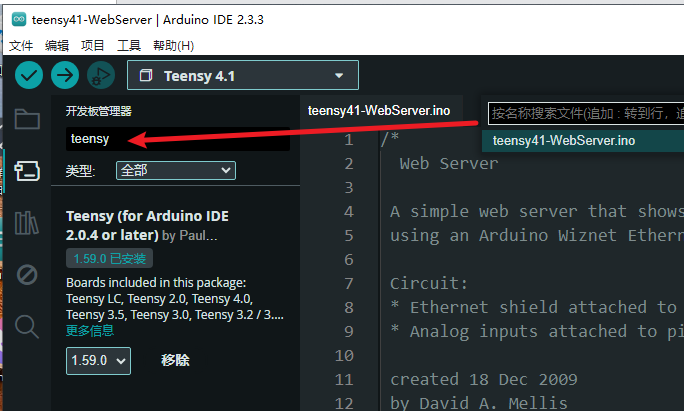Image resolution: width=684 pixels, height=411 pixels.
Task: Start the debugger with the play-bug icon
Action: coord(101,75)
